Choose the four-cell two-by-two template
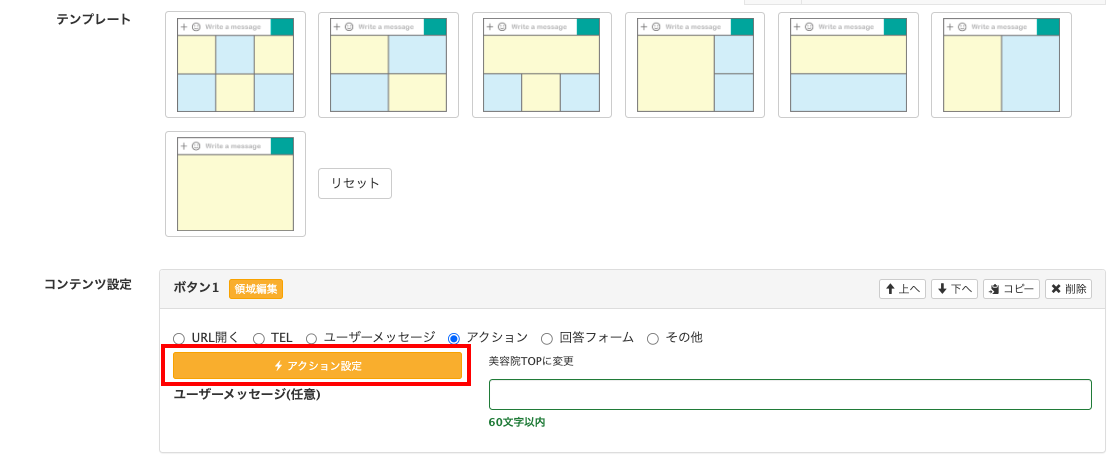This screenshot has width=1112, height=459. tap(388, 65)
